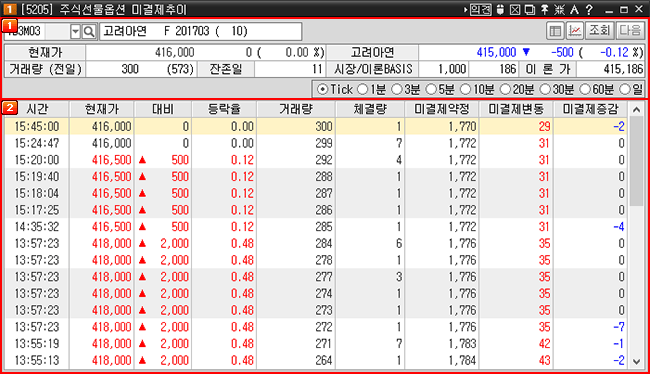
Task: Select the 15:19:40 row time cell
Action: pos(36,177)
